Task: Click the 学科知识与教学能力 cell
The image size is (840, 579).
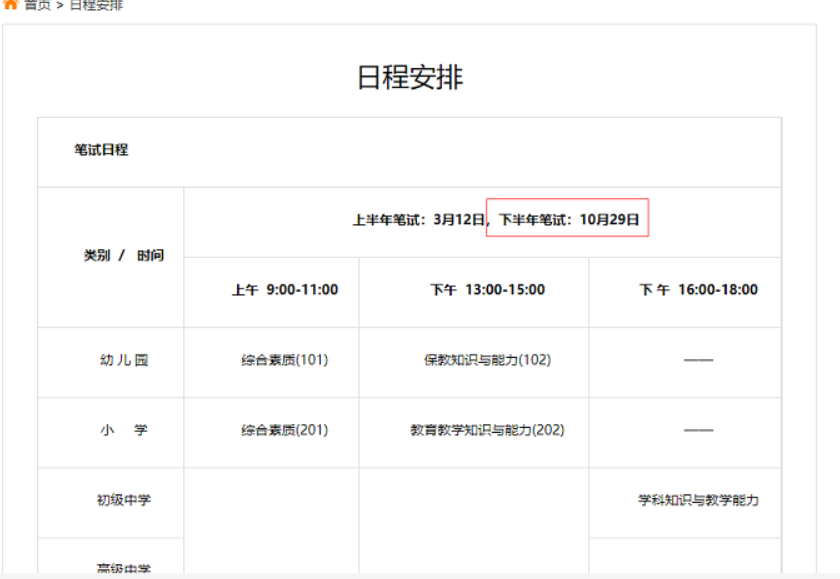Action: pyautogui.click(x=698, y=500)
